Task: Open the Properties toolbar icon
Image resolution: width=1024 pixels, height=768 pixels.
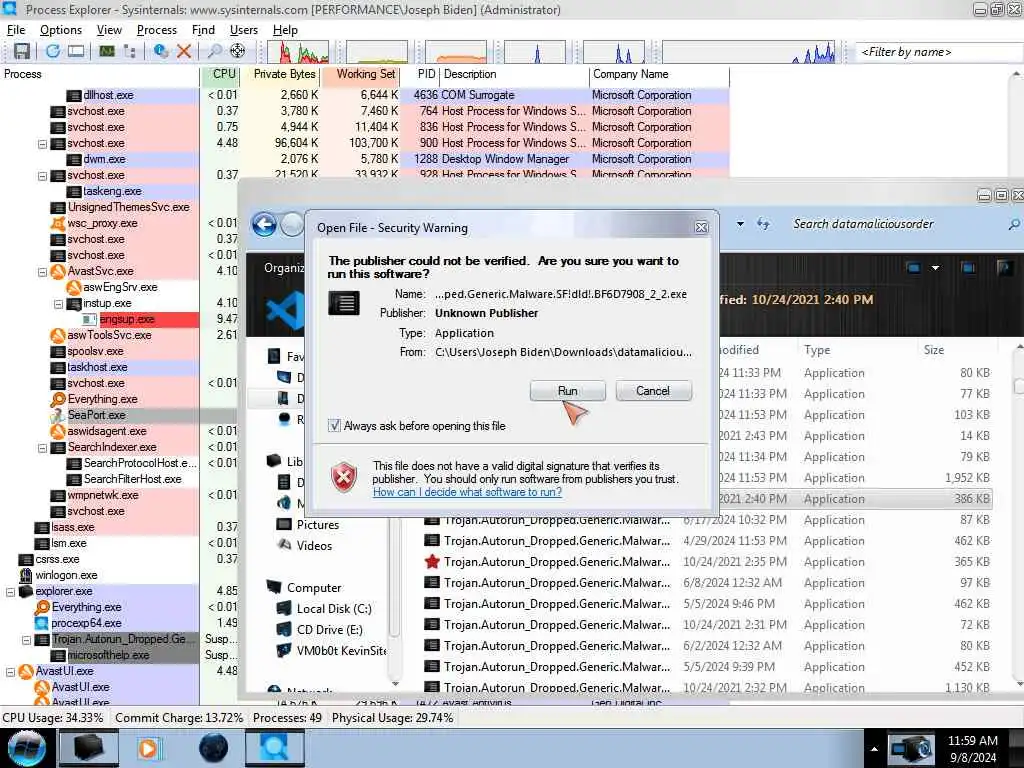Action: (x=161, y=51)
